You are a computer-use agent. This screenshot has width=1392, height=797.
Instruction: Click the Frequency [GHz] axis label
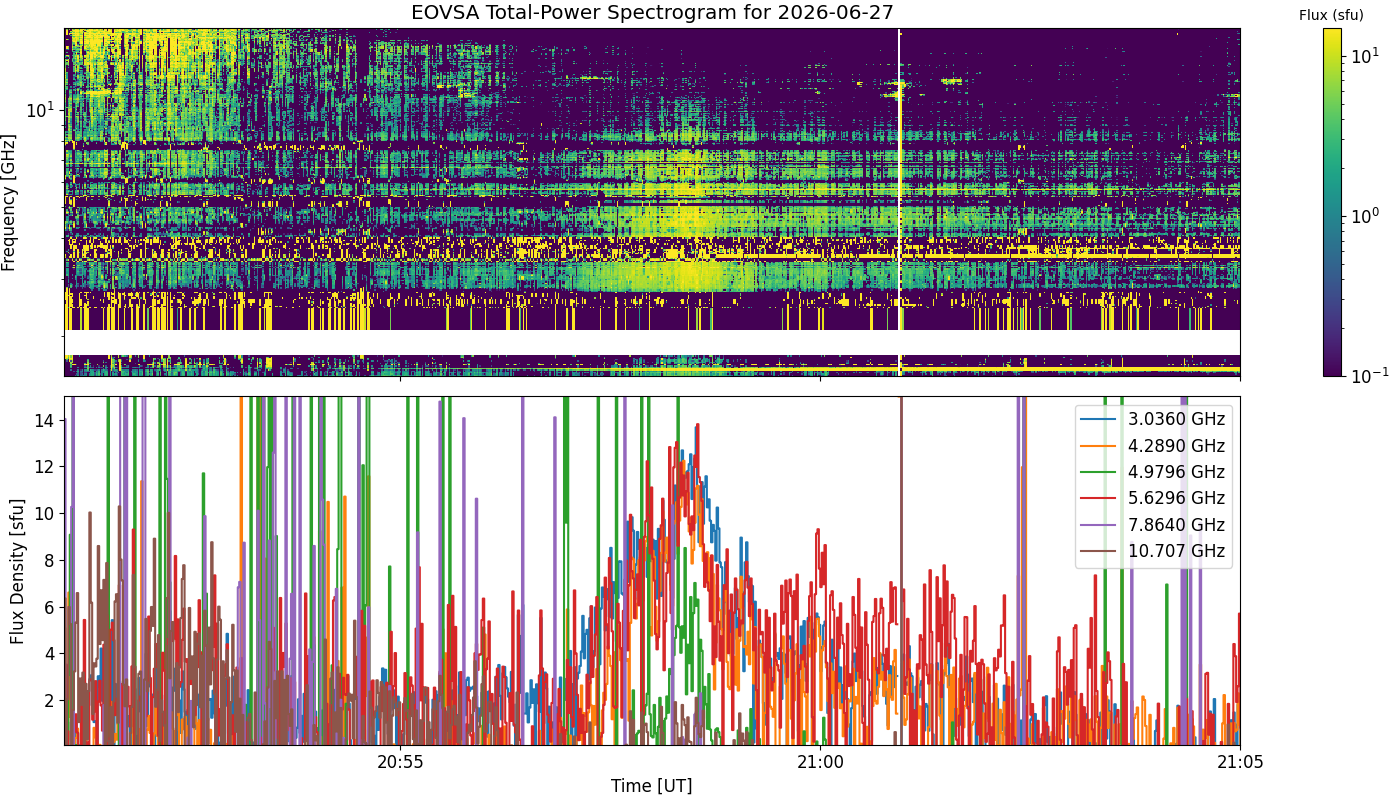pyautogui.click(x=9, y=202)
